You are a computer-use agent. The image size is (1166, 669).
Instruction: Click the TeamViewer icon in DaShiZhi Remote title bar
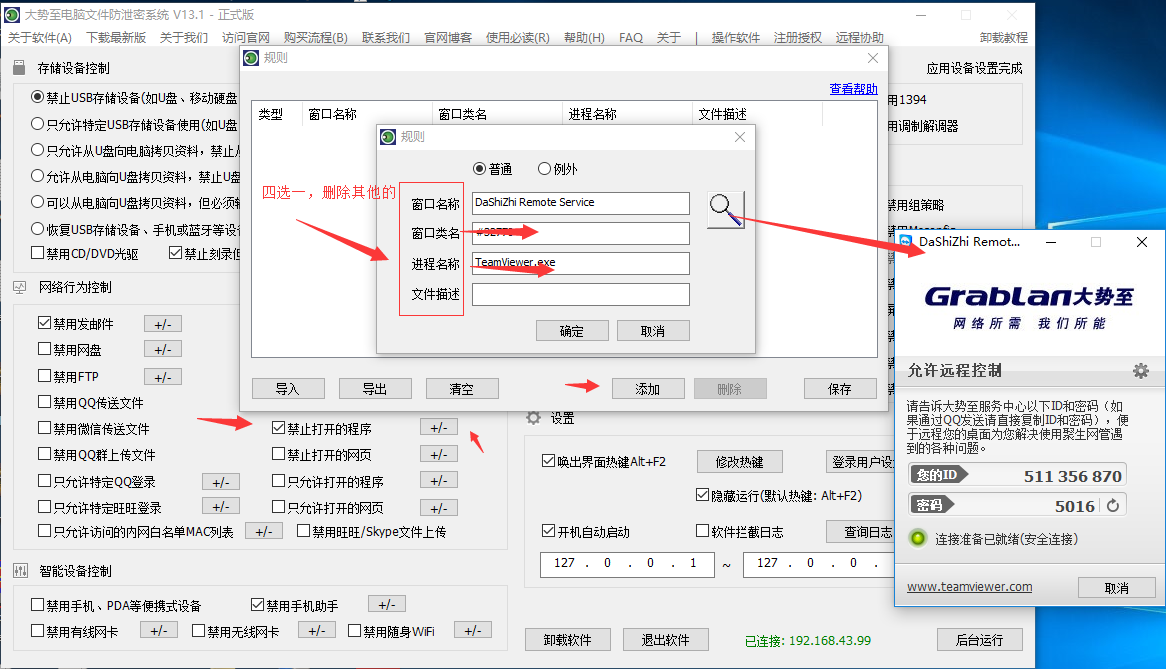tap(905, 242)
